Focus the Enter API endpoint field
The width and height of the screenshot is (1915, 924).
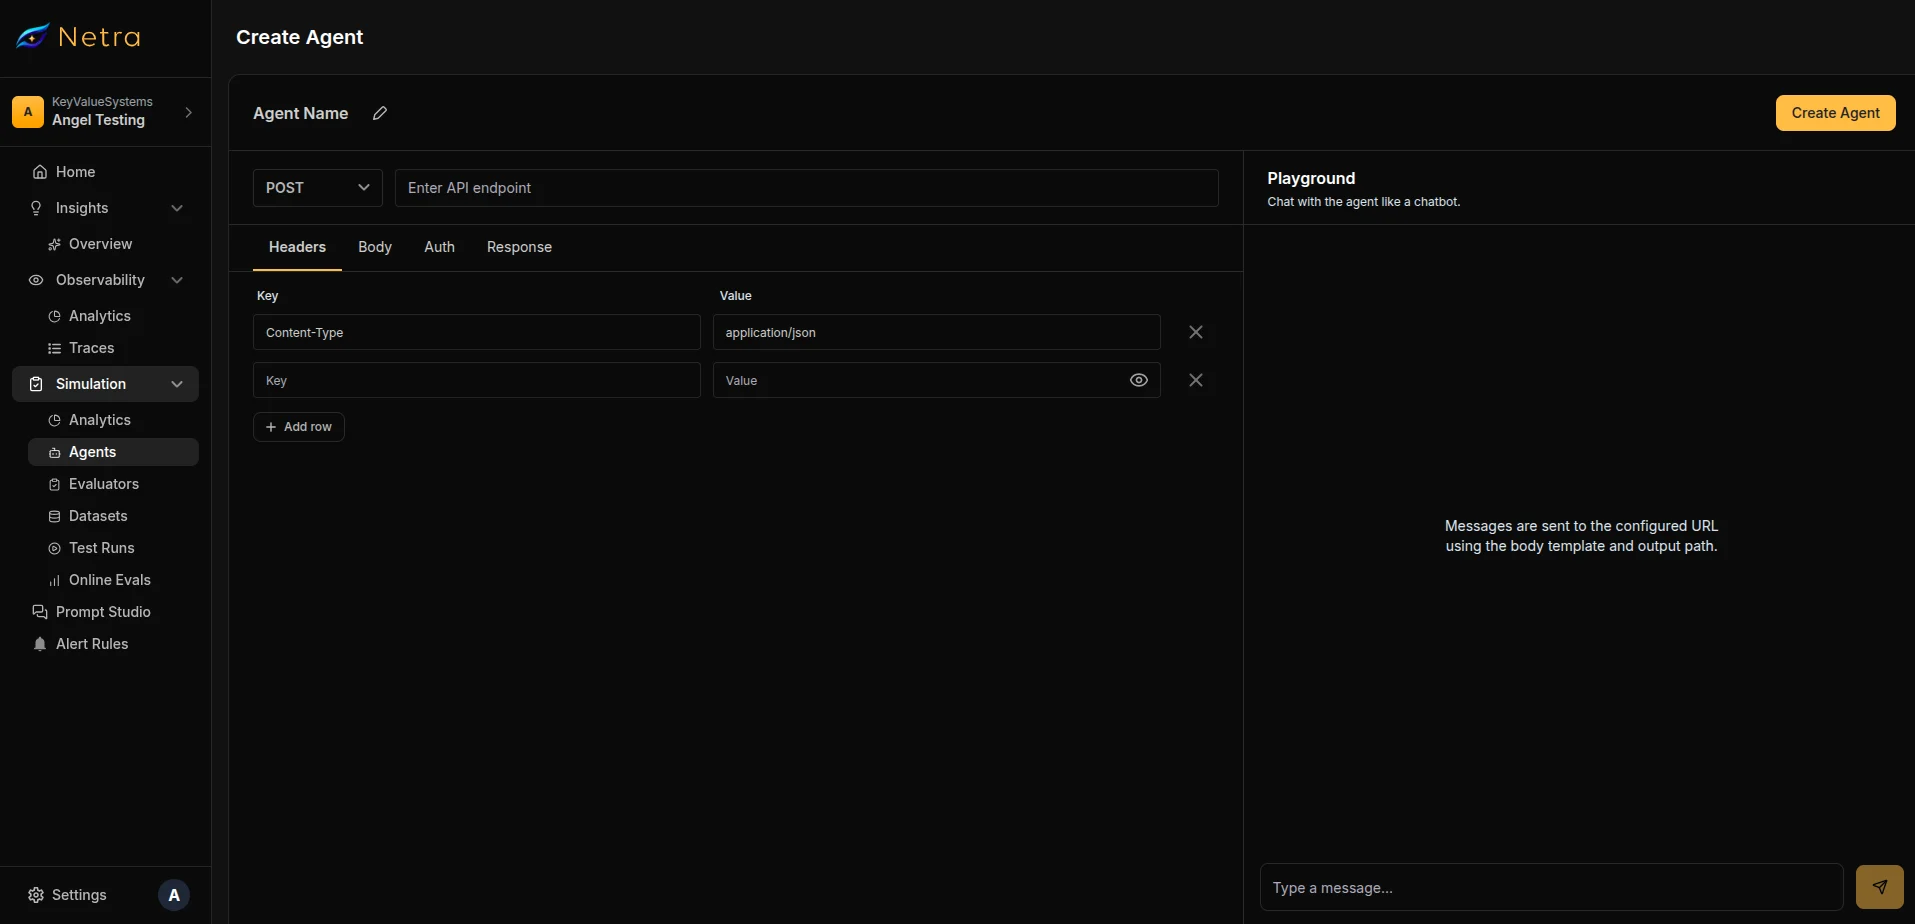807,188
